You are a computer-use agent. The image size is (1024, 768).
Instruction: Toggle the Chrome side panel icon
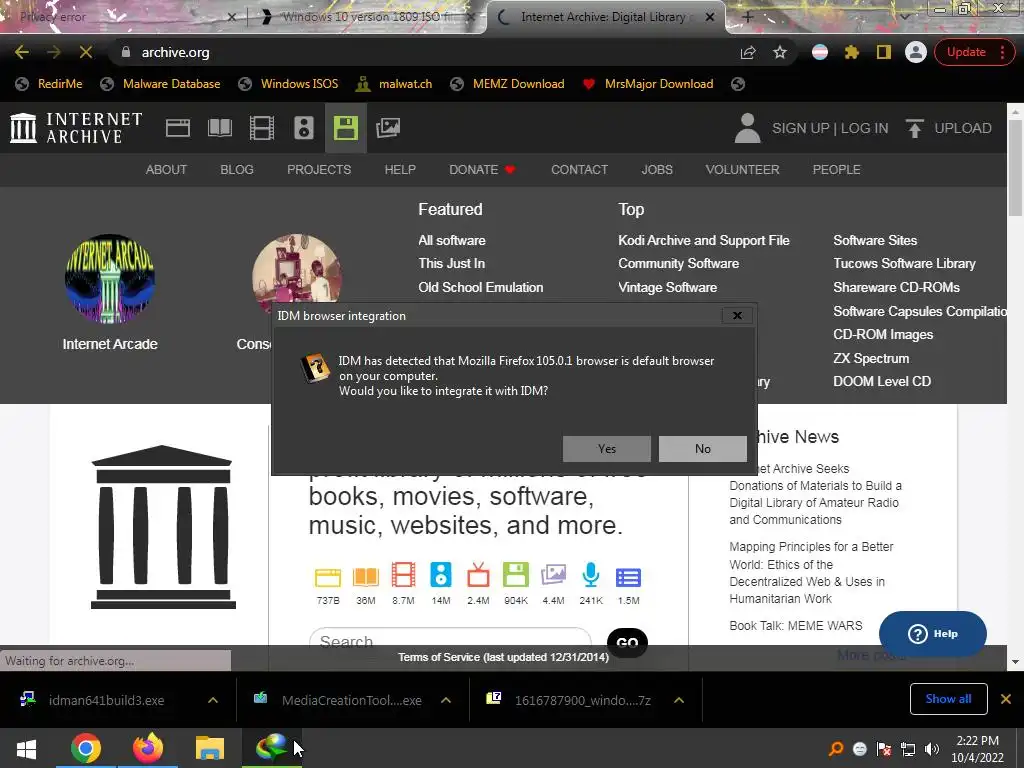coord(884,52)
